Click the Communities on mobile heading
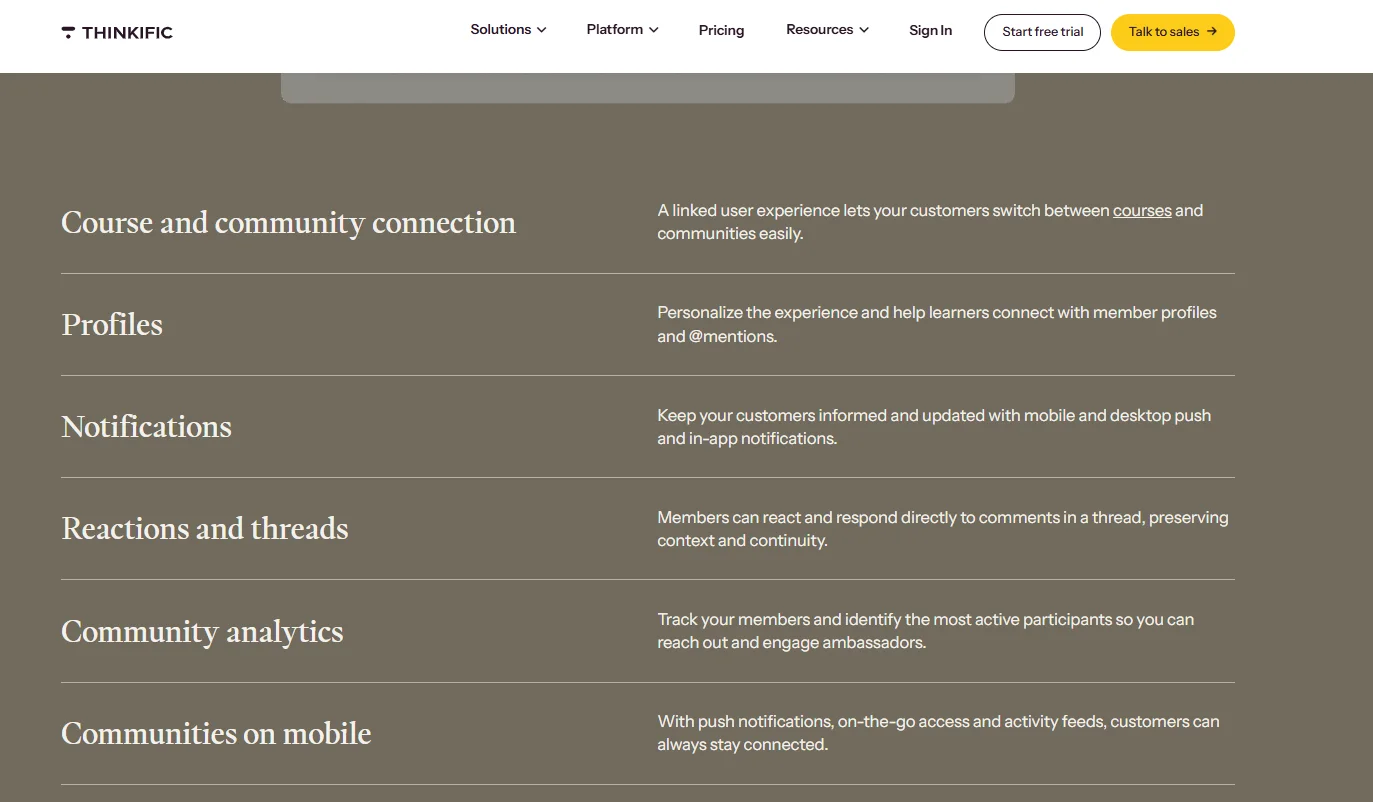 (x=215, y=733)
